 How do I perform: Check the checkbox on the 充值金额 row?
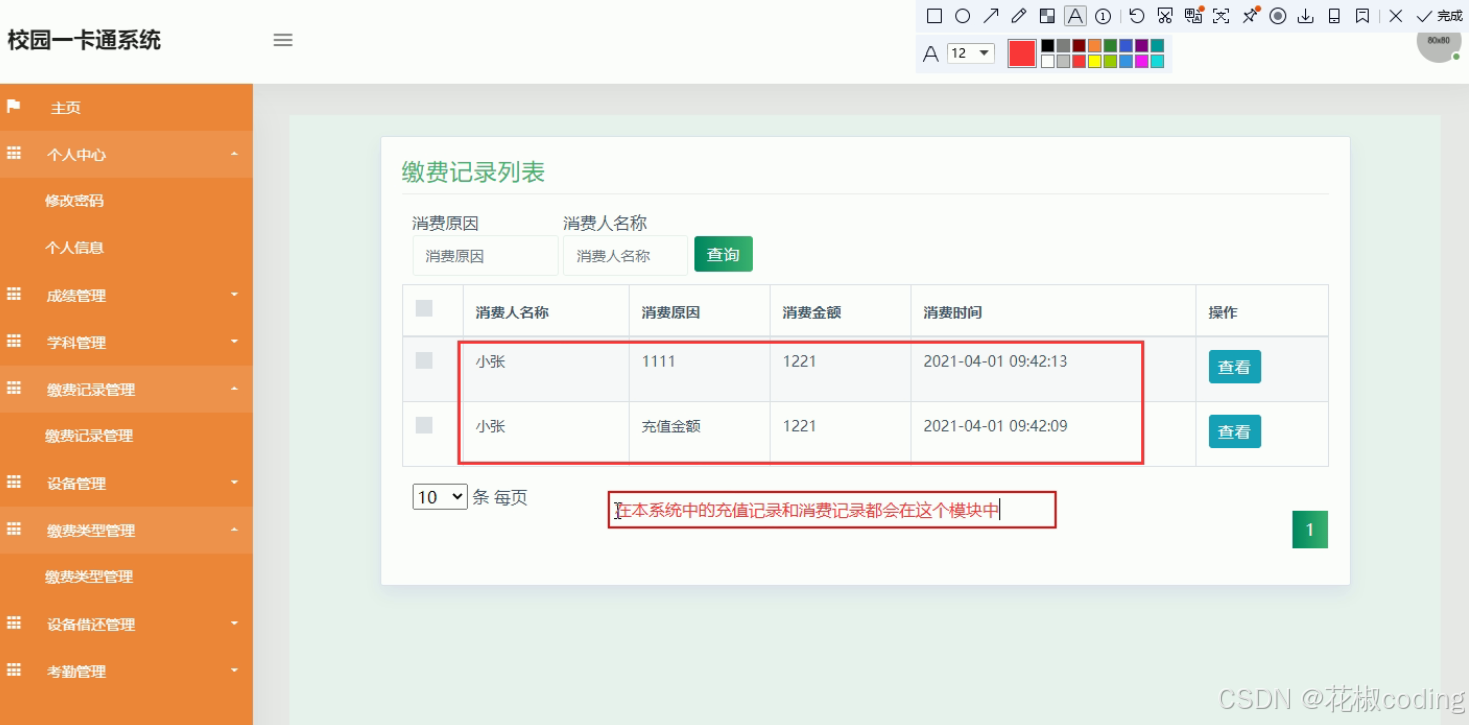click(x=422, y=425)
